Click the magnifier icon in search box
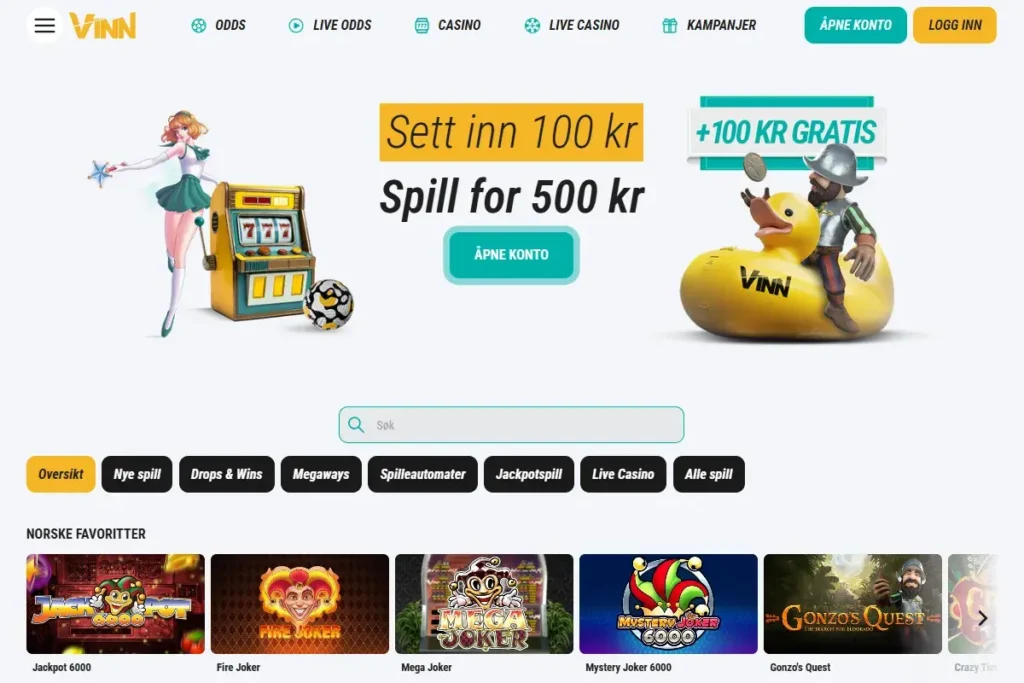1024x683 pixels. (x=356, y=425)
